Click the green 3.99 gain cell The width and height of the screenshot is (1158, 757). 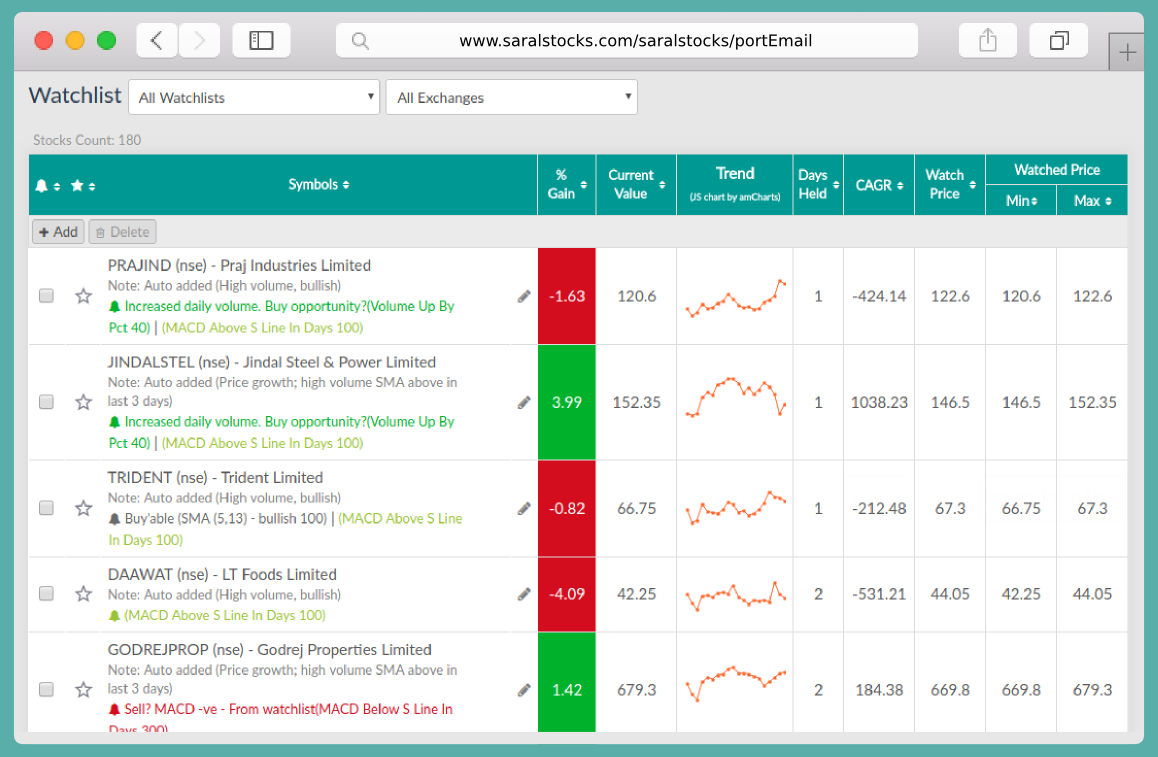tap(566, 403)
